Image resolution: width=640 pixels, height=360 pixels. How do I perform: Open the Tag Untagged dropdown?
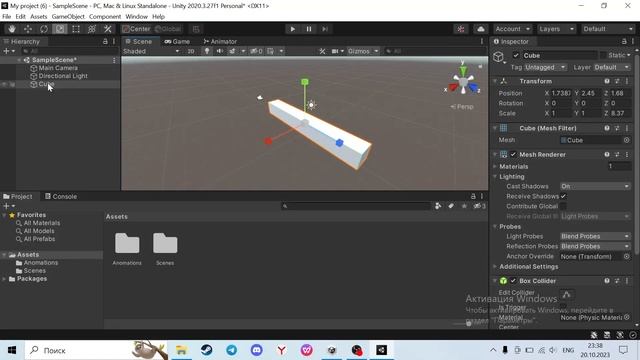[546, 67]
